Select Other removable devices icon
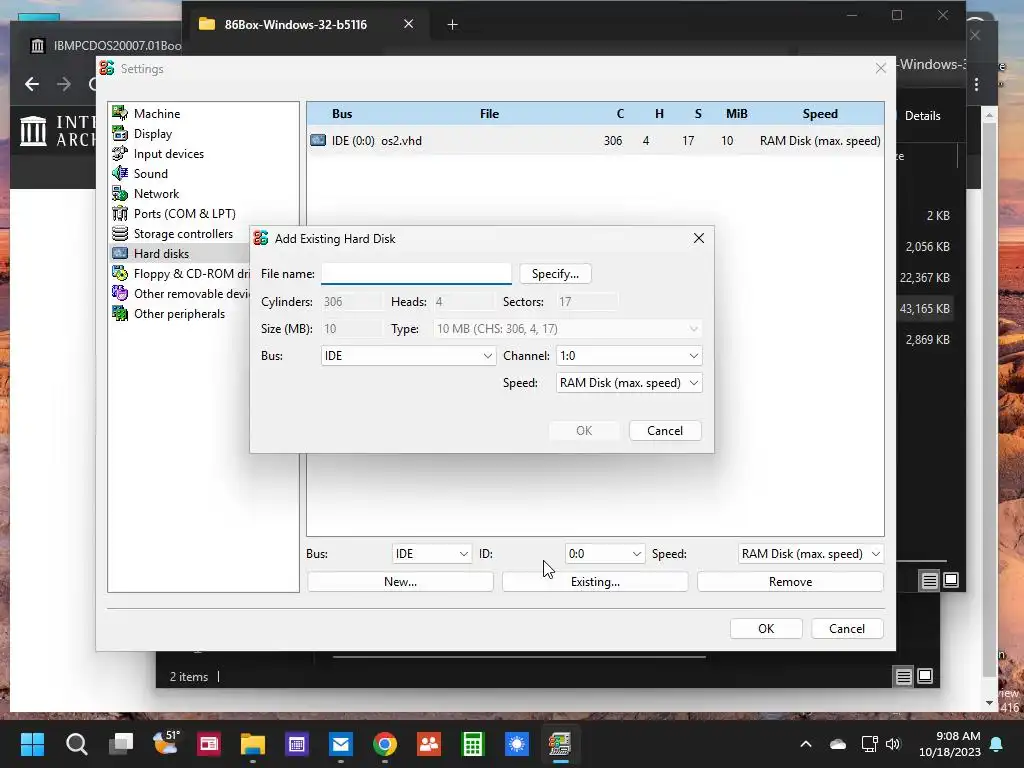 [x=120, y=293]
